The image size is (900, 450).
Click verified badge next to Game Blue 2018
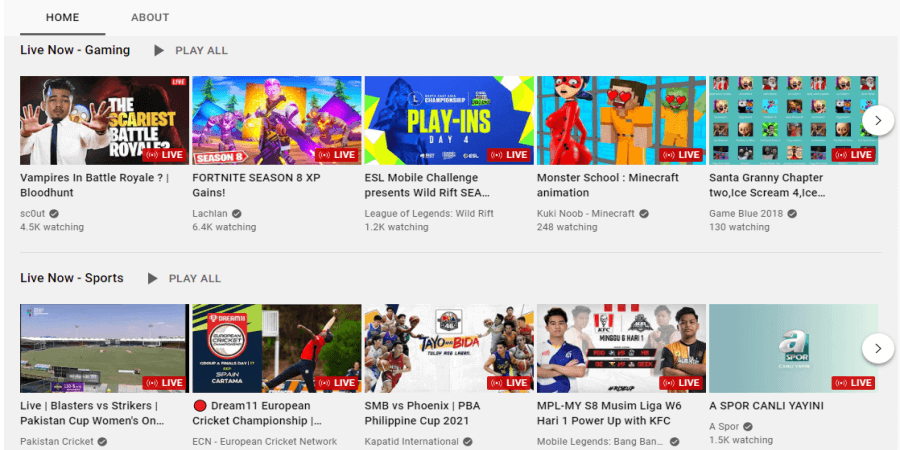(x=792, y=214)
